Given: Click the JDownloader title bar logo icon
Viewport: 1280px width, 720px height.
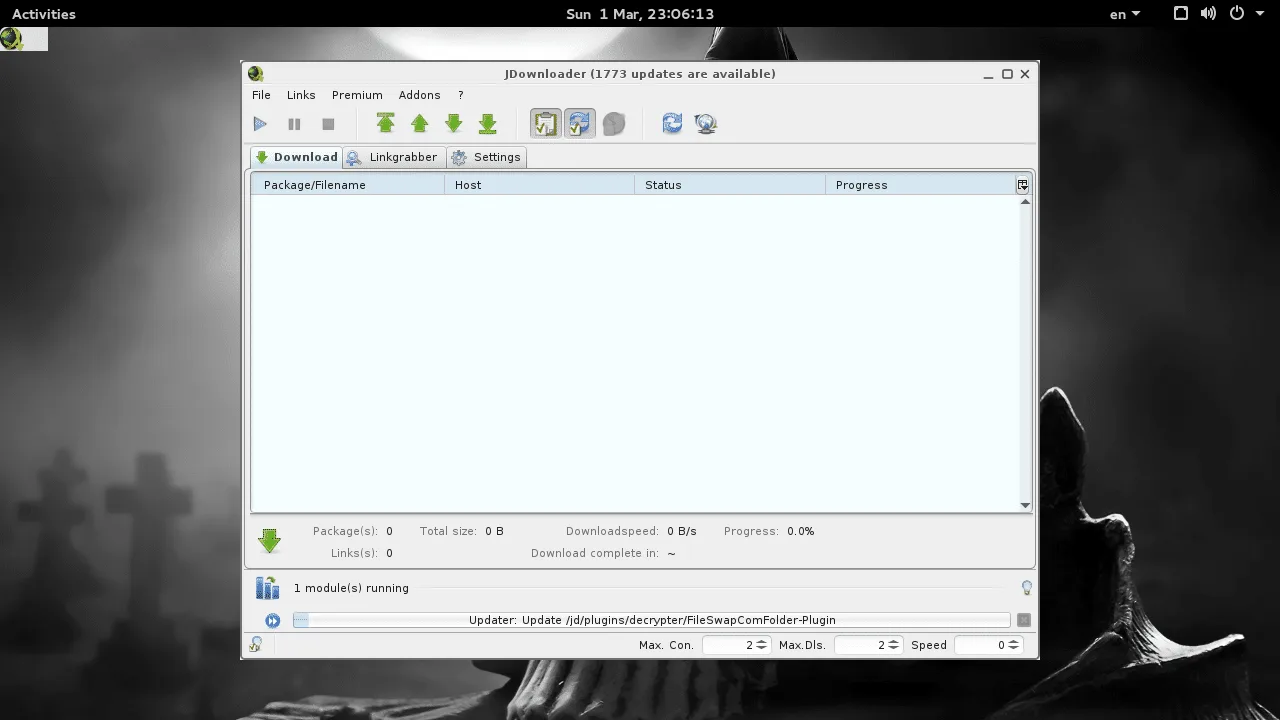Looking at the screenshot, I should tap(256, 73).
